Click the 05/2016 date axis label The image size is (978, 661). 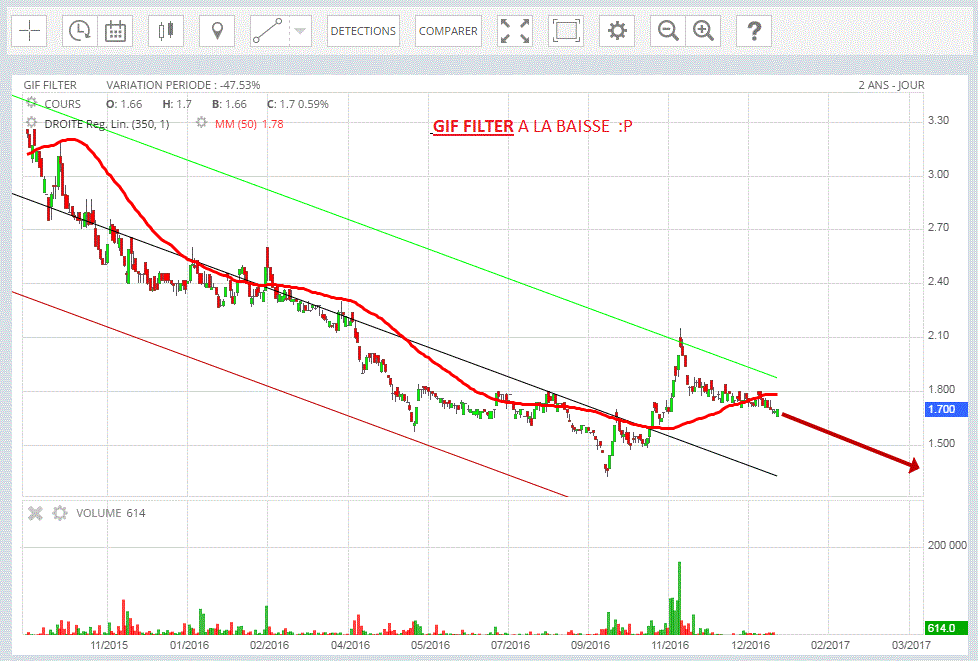pos(430,645)
